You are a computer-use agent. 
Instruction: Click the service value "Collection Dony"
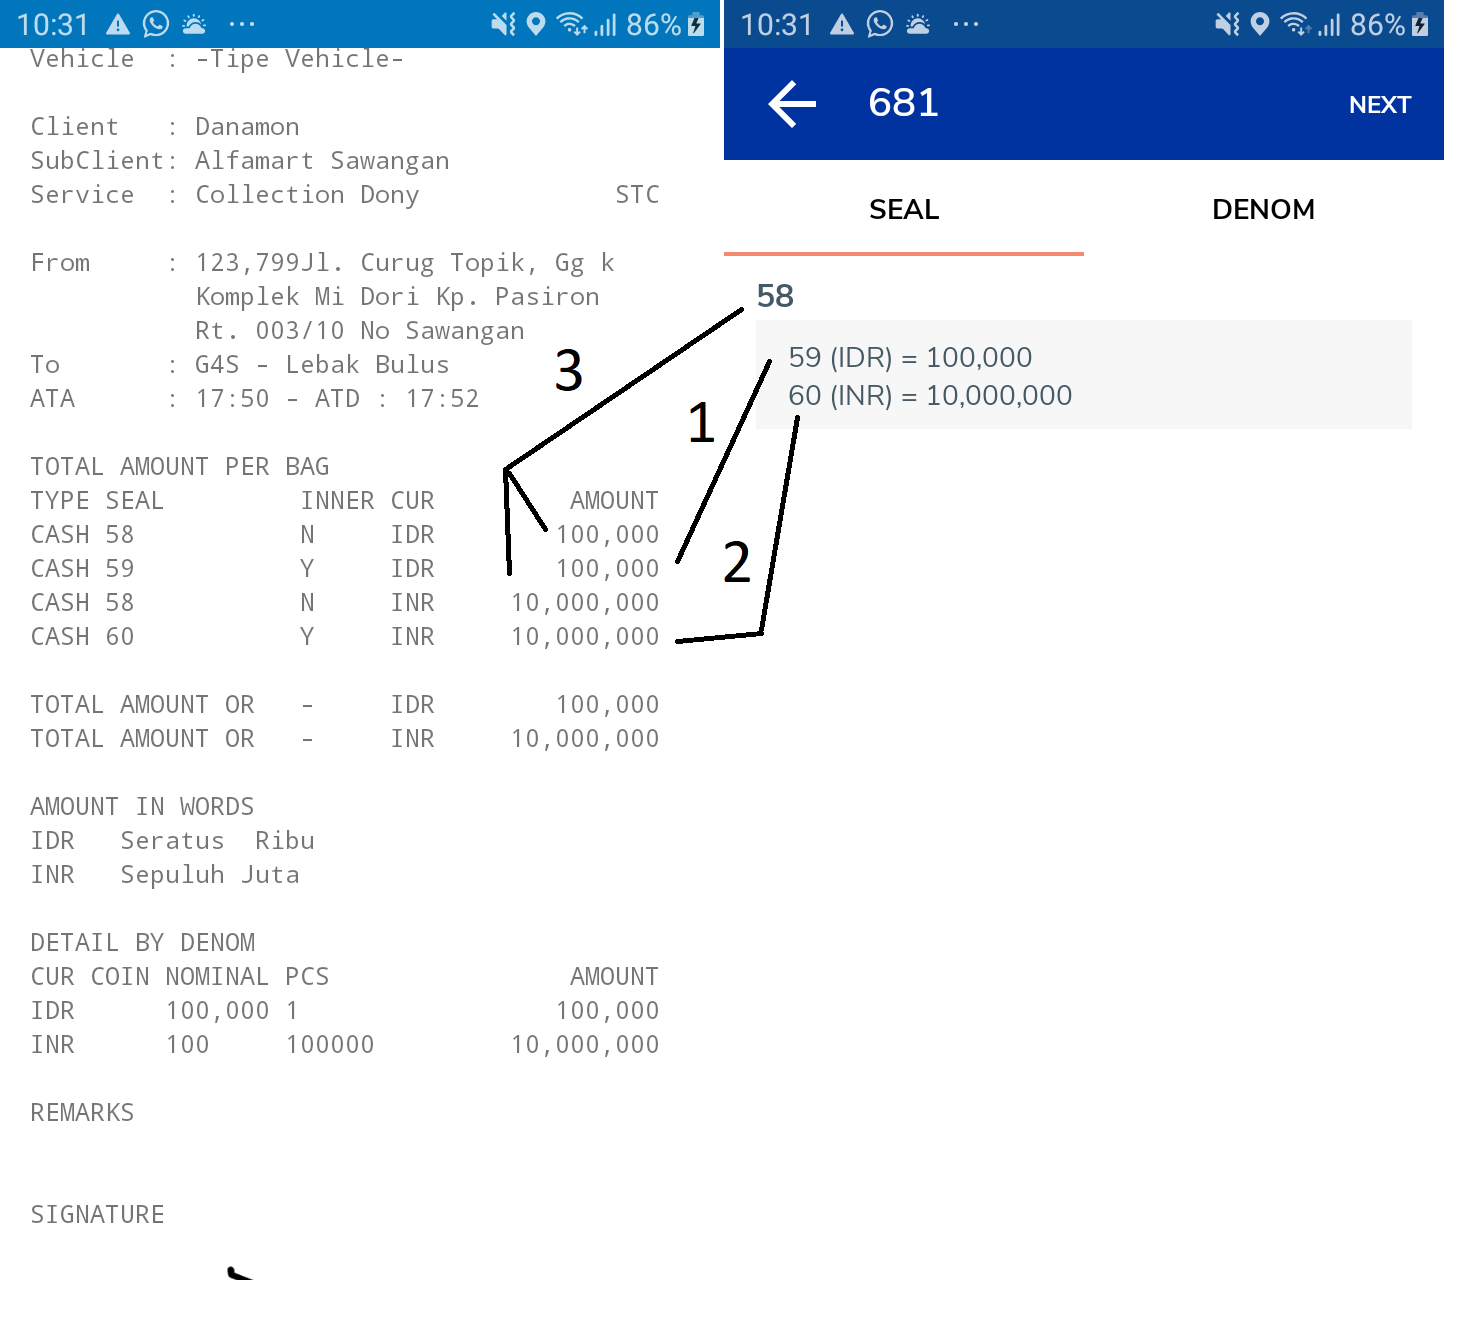click(307, 195)
